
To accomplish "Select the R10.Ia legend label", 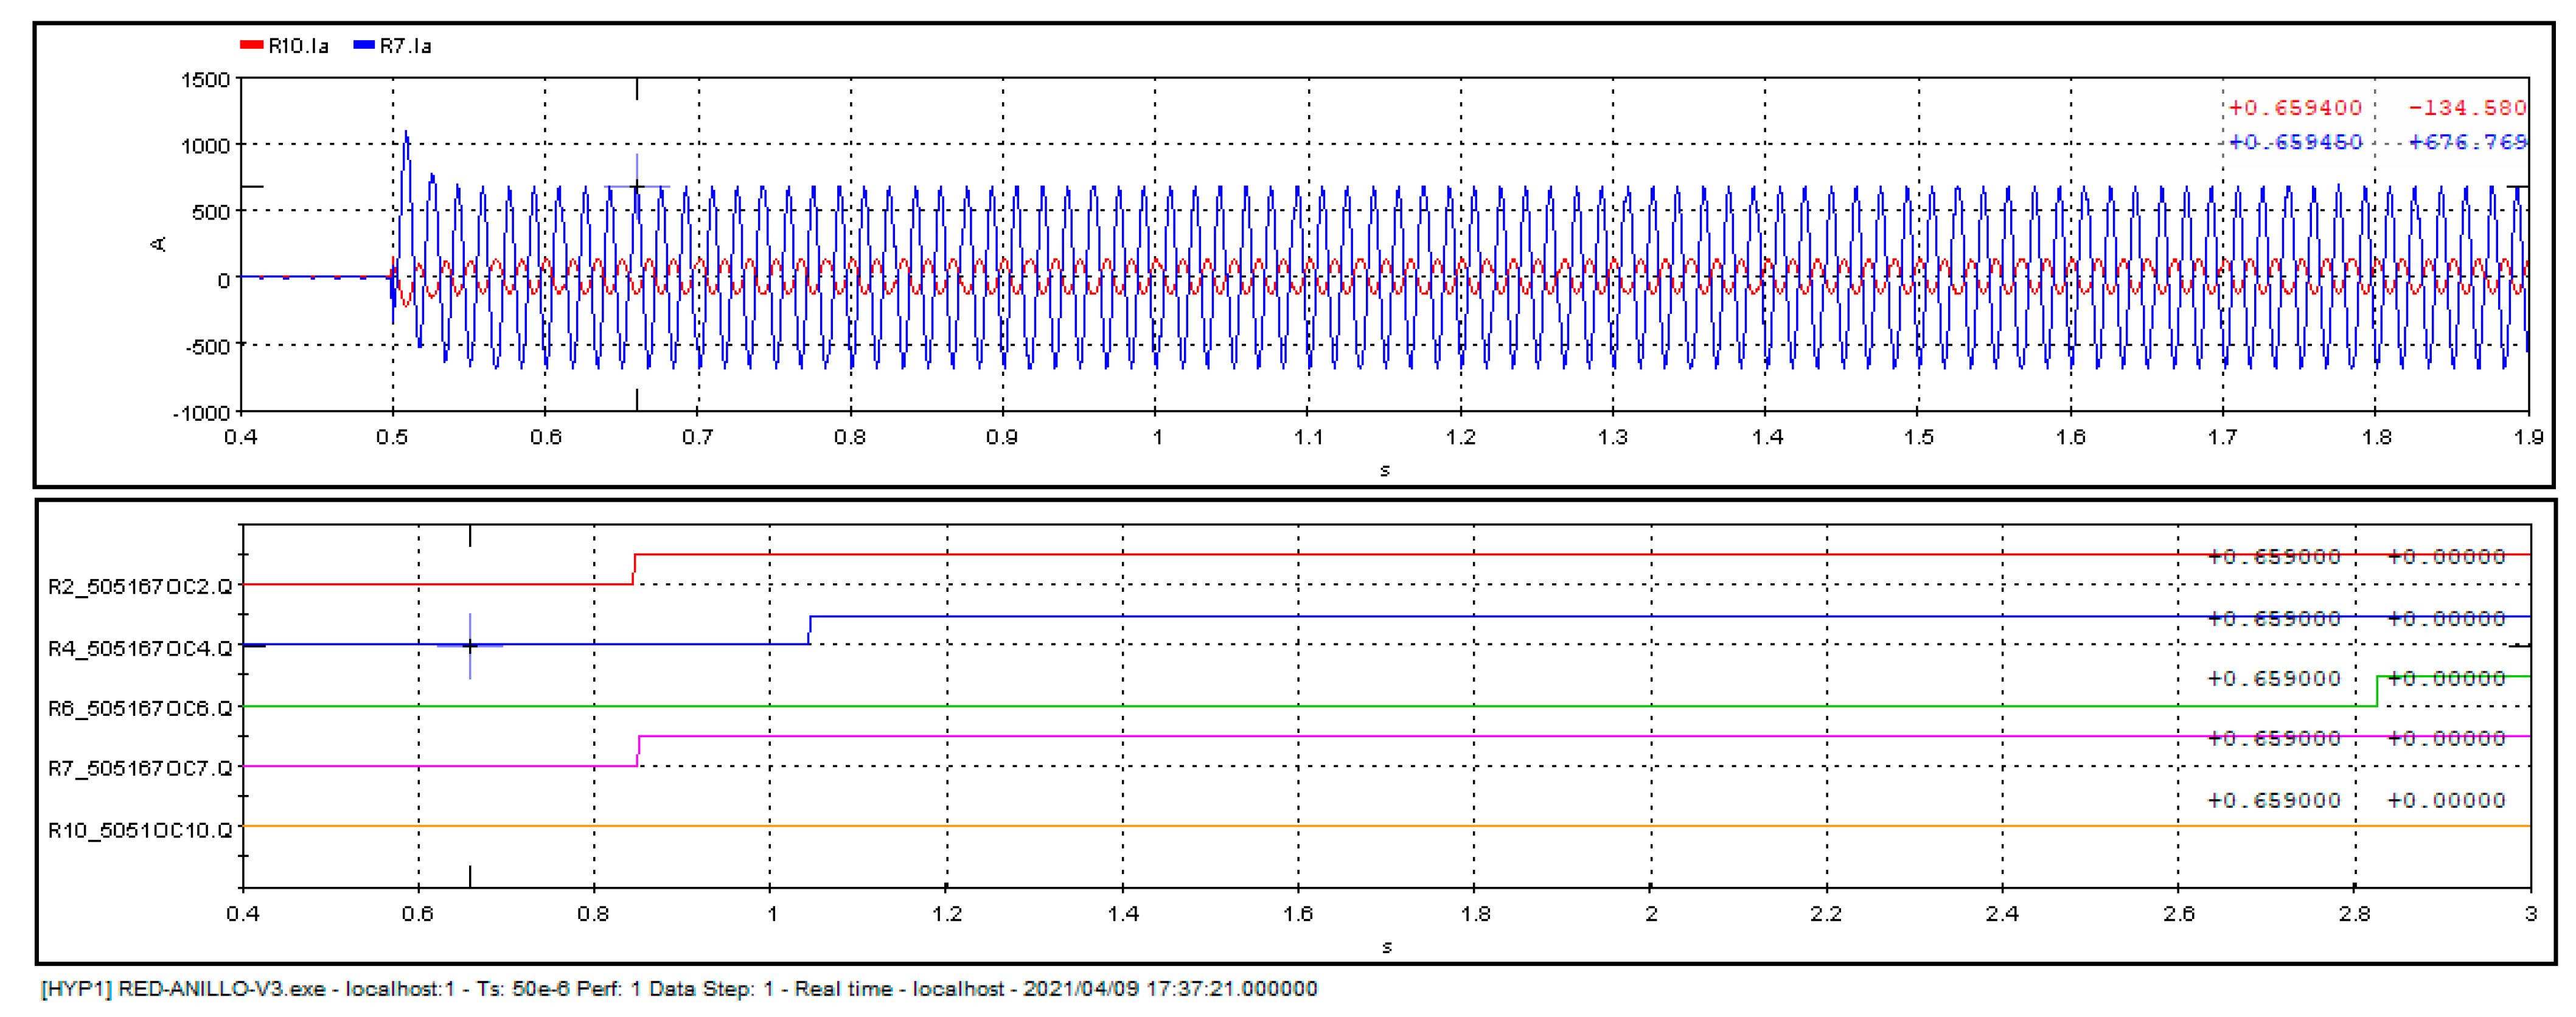I will pos(298,46).
